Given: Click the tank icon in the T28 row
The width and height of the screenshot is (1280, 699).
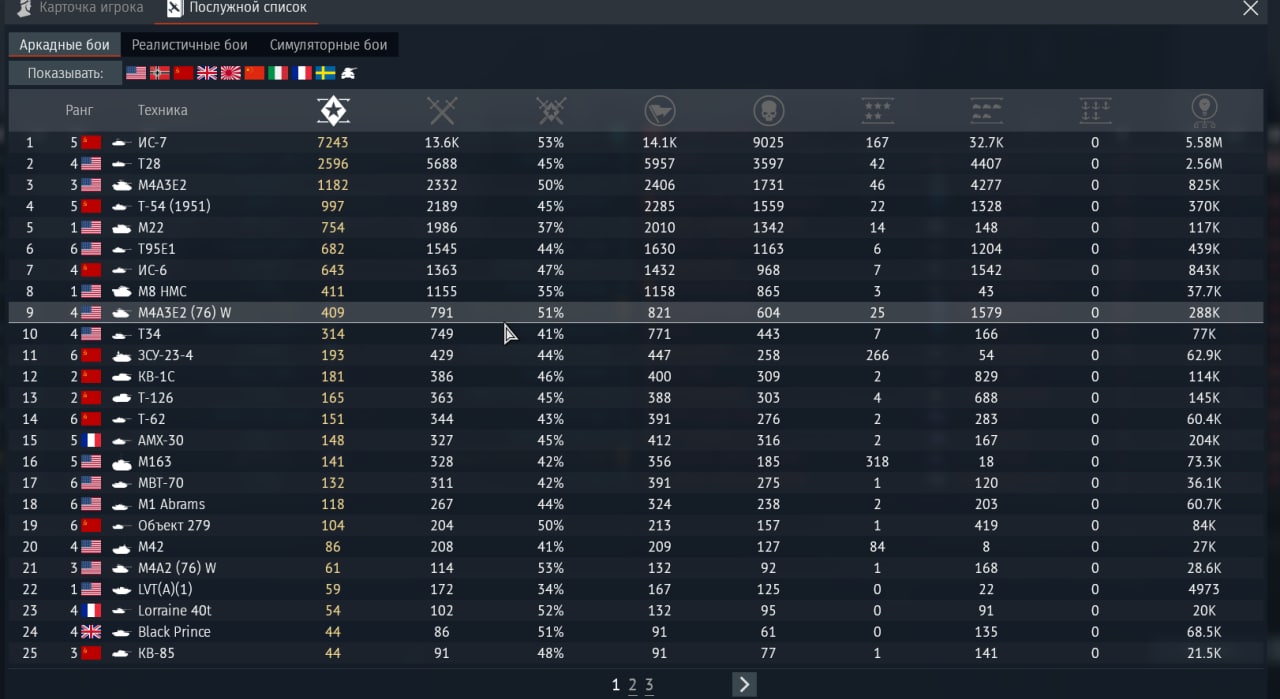Looking at the screenshot, I should [122, 164].
